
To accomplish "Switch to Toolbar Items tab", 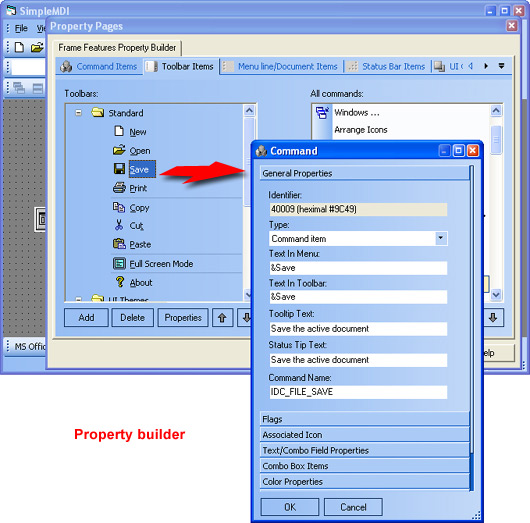I will 181,66.
